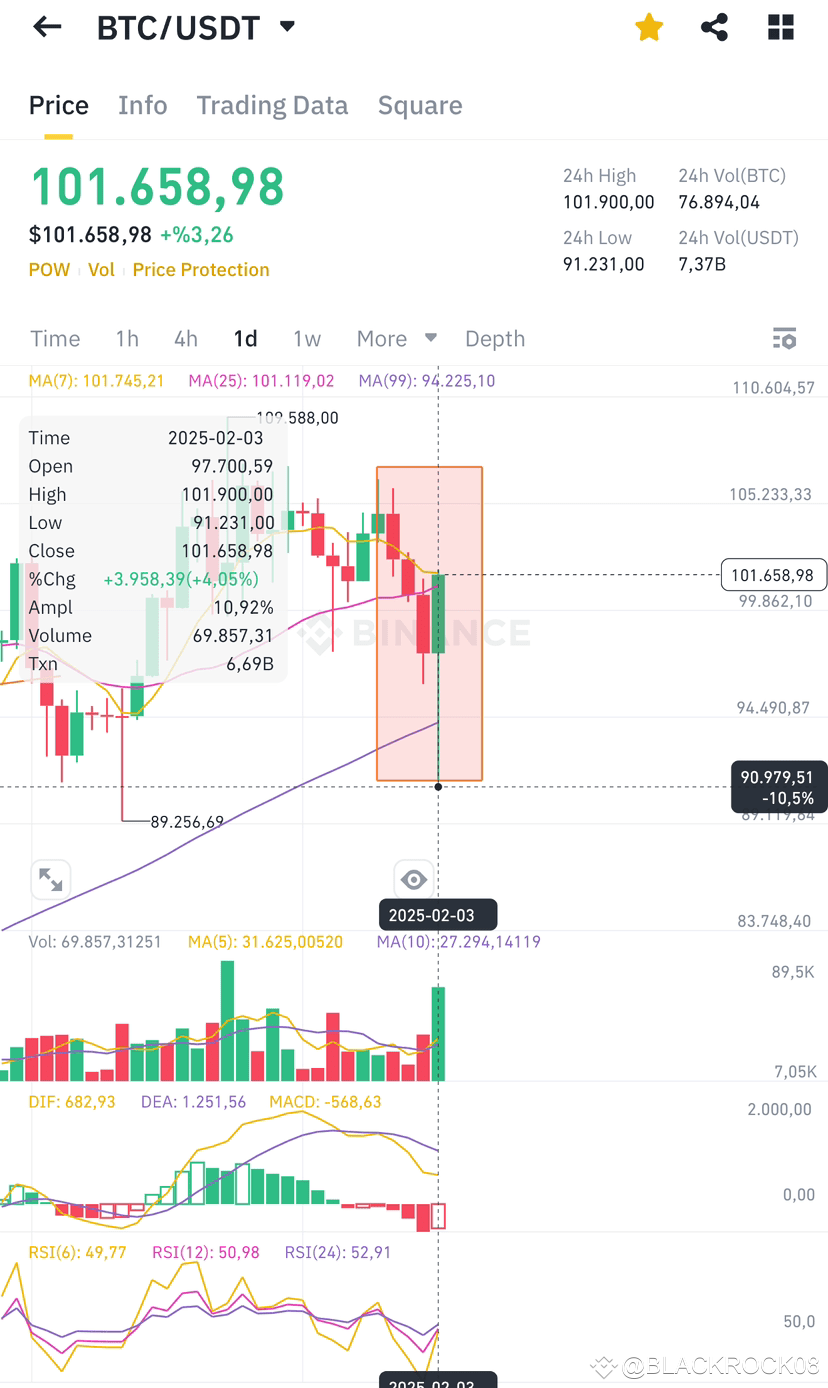This screenshot has height=1388, width=828.
Task: Open the share icon for BTC/USDT
Action: (714, 27)
